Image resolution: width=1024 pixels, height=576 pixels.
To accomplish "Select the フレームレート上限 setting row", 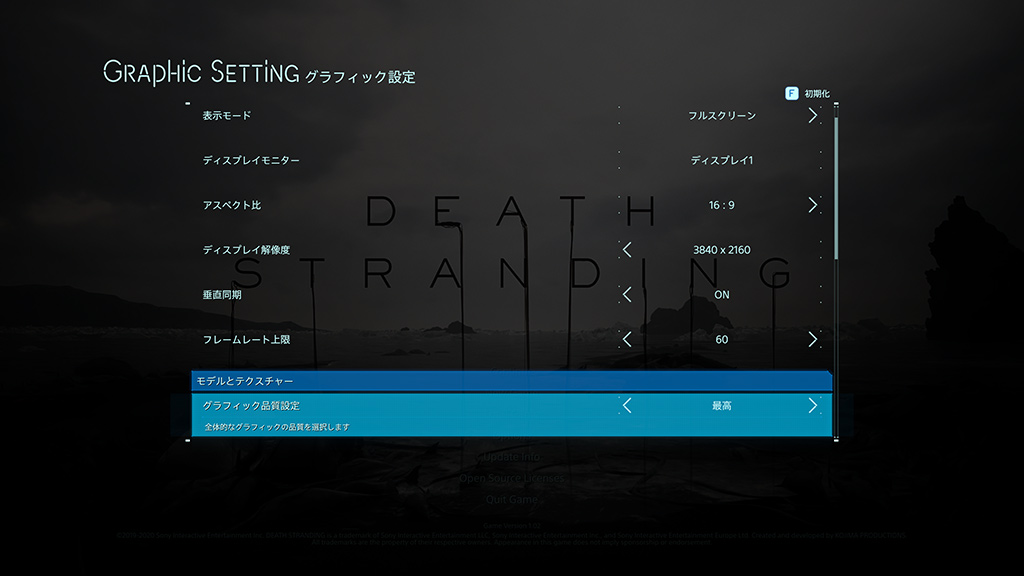I will click(x=511, y=340).
